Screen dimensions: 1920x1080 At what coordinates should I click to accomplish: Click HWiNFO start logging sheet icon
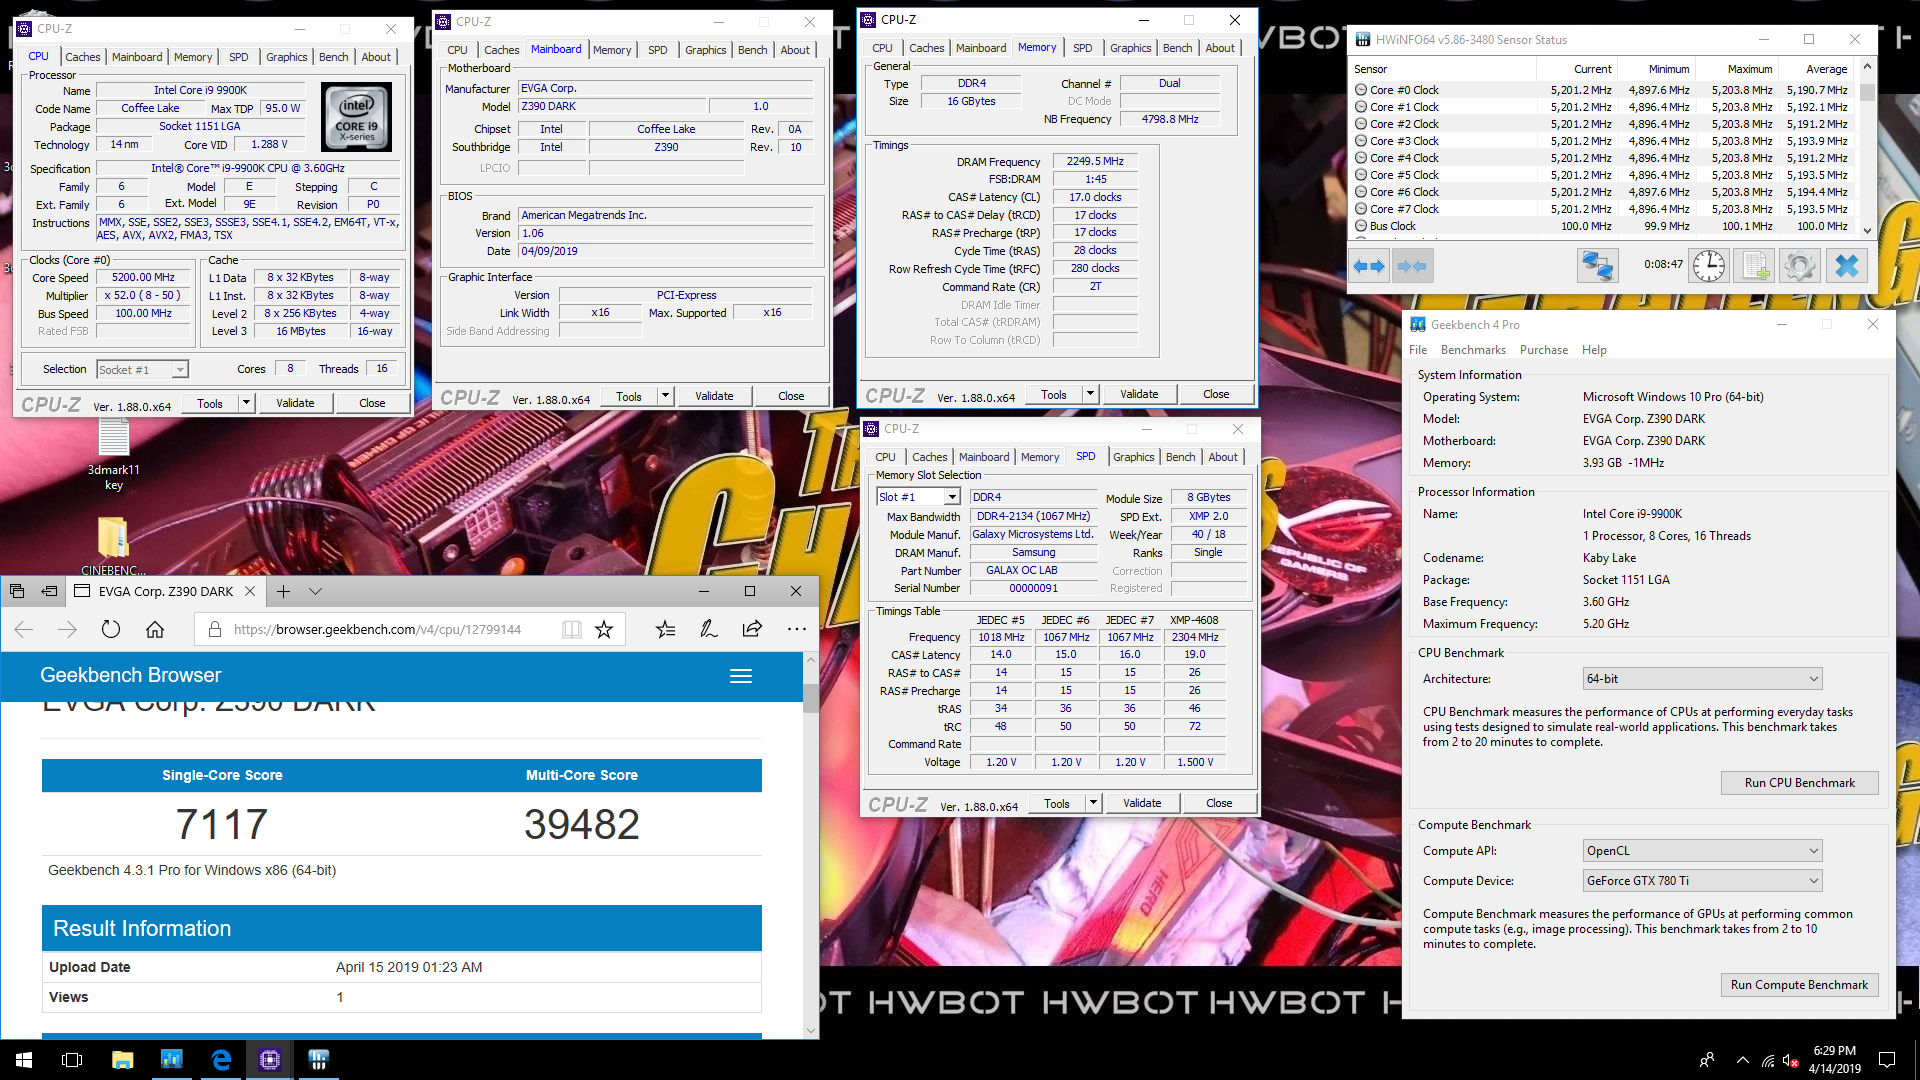[x=1754, y=266]
